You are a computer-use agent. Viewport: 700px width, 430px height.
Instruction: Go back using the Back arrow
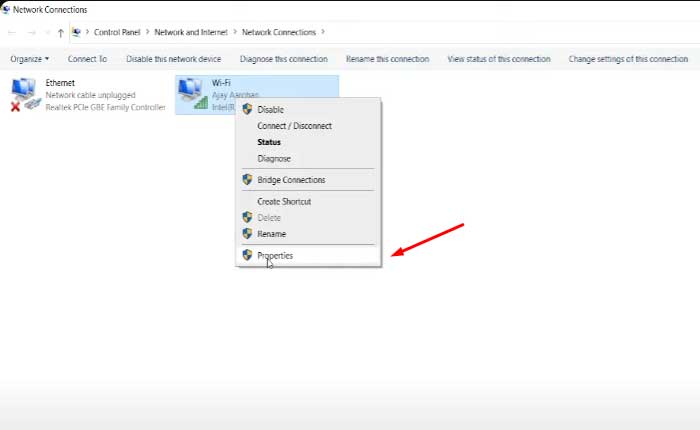[11, 33]
